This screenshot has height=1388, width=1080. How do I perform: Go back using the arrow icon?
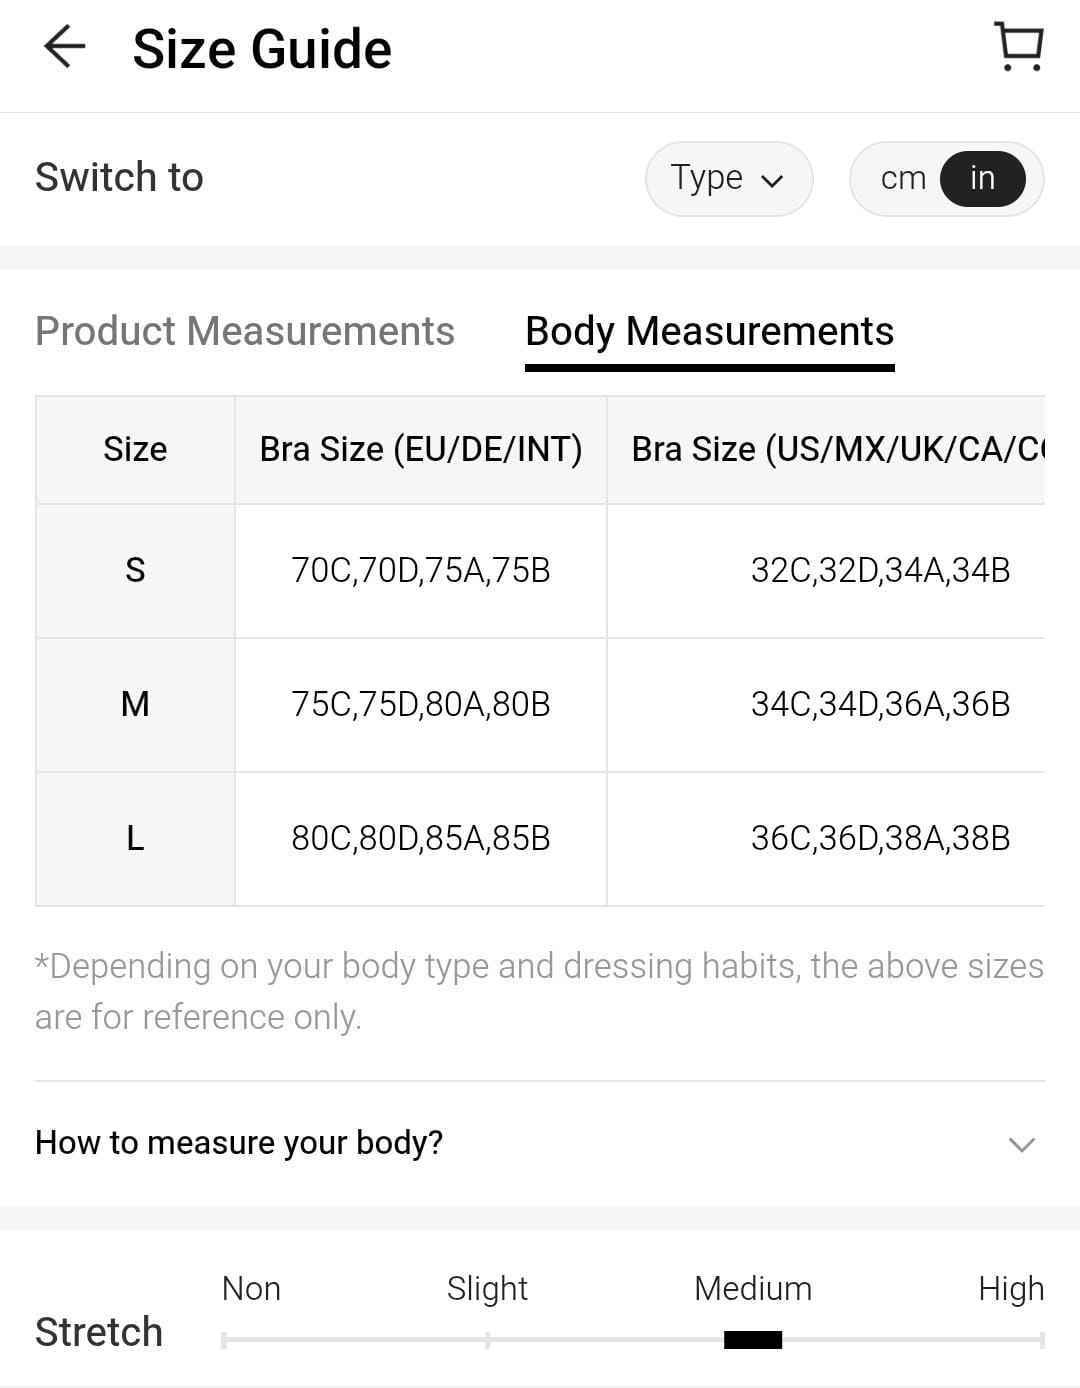[x=65, y=47]
